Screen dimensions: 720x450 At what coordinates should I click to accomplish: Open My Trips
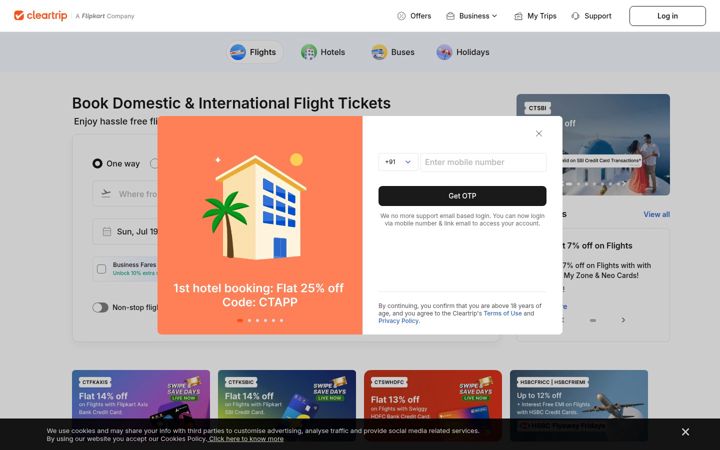pyautogui.click(x=535, y=16)
